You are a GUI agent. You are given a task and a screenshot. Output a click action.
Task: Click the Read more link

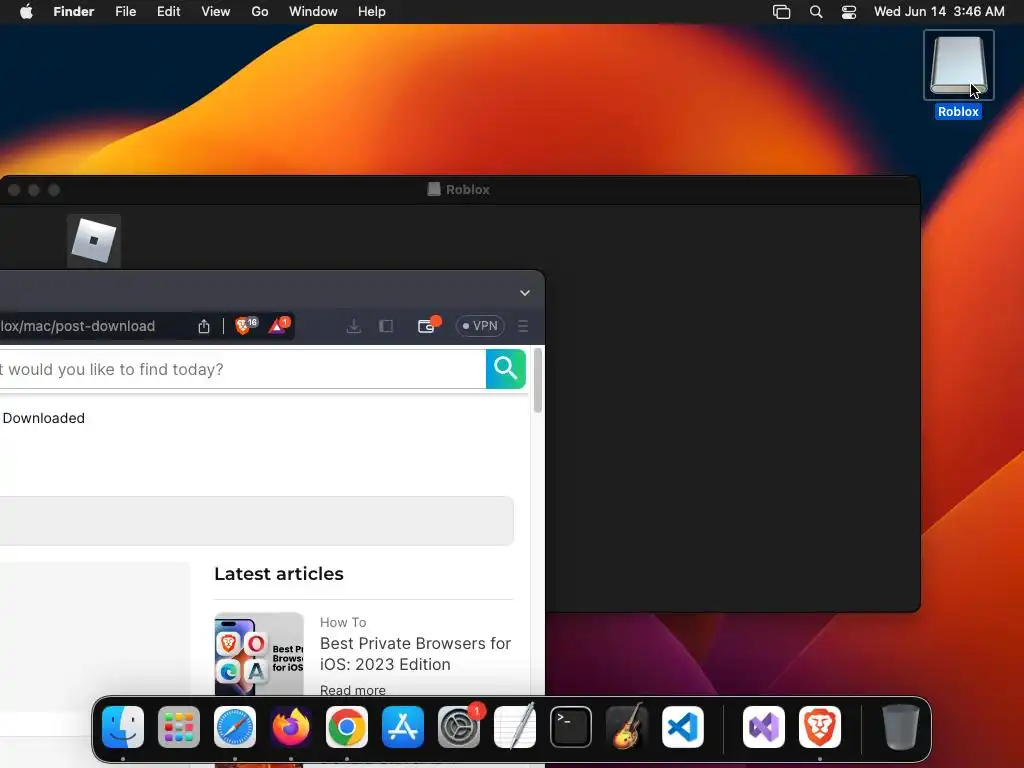pos(353,690)
